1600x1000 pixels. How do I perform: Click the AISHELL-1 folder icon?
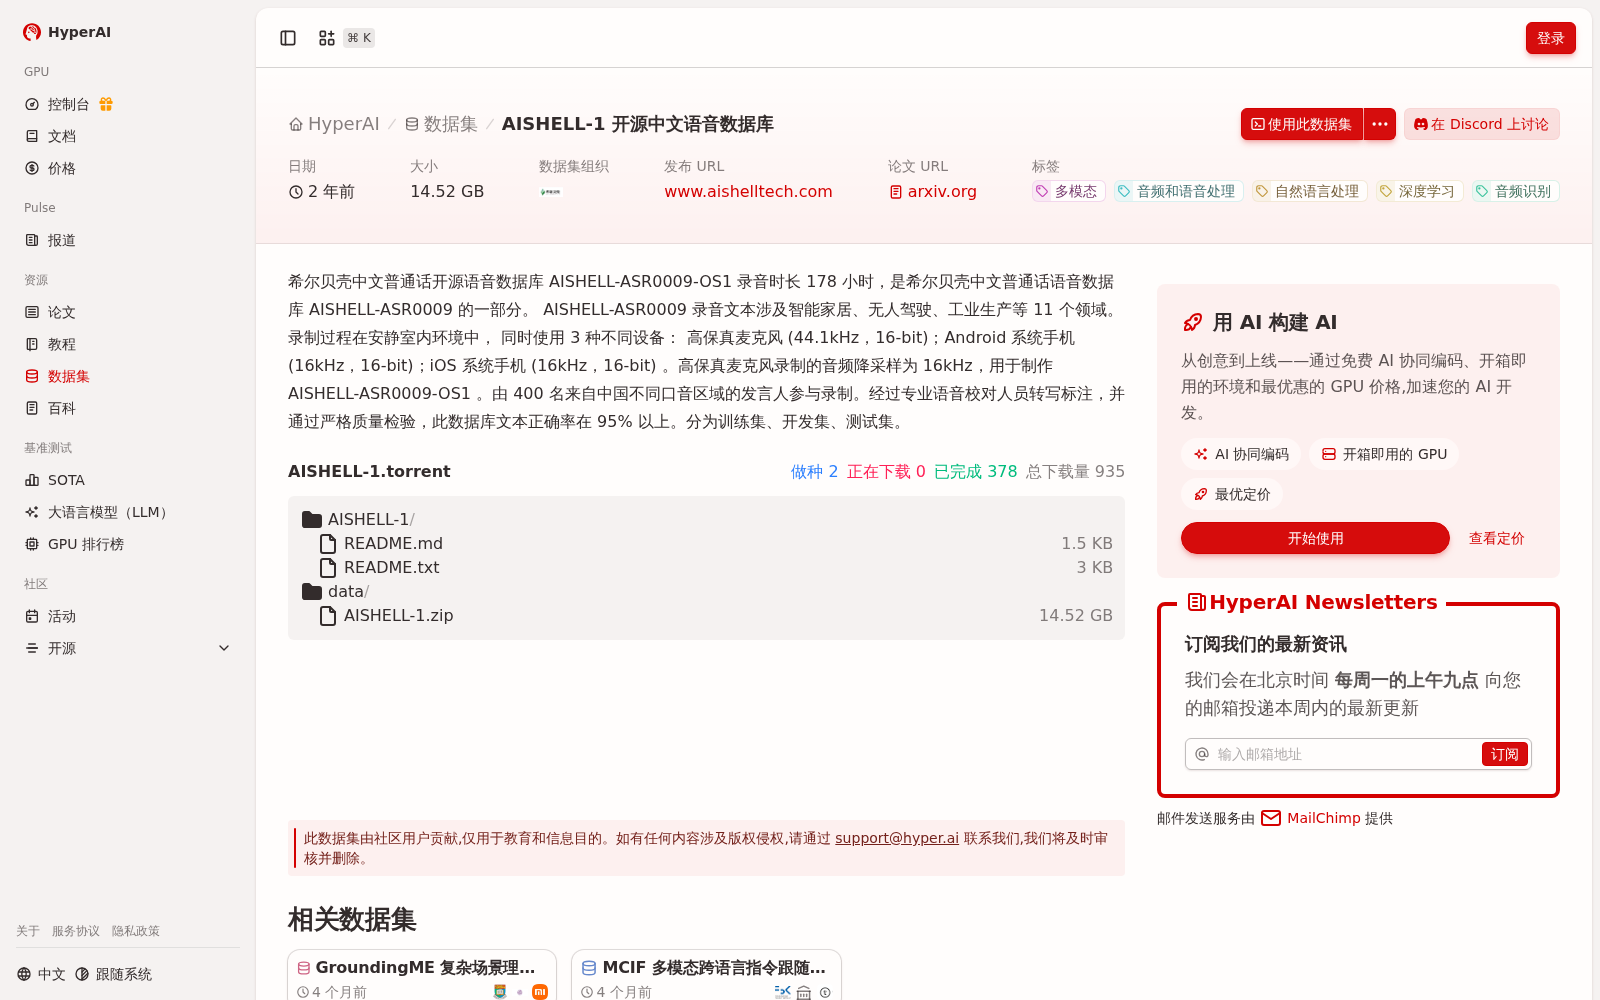pyautogui.click(x=312, y=520)
